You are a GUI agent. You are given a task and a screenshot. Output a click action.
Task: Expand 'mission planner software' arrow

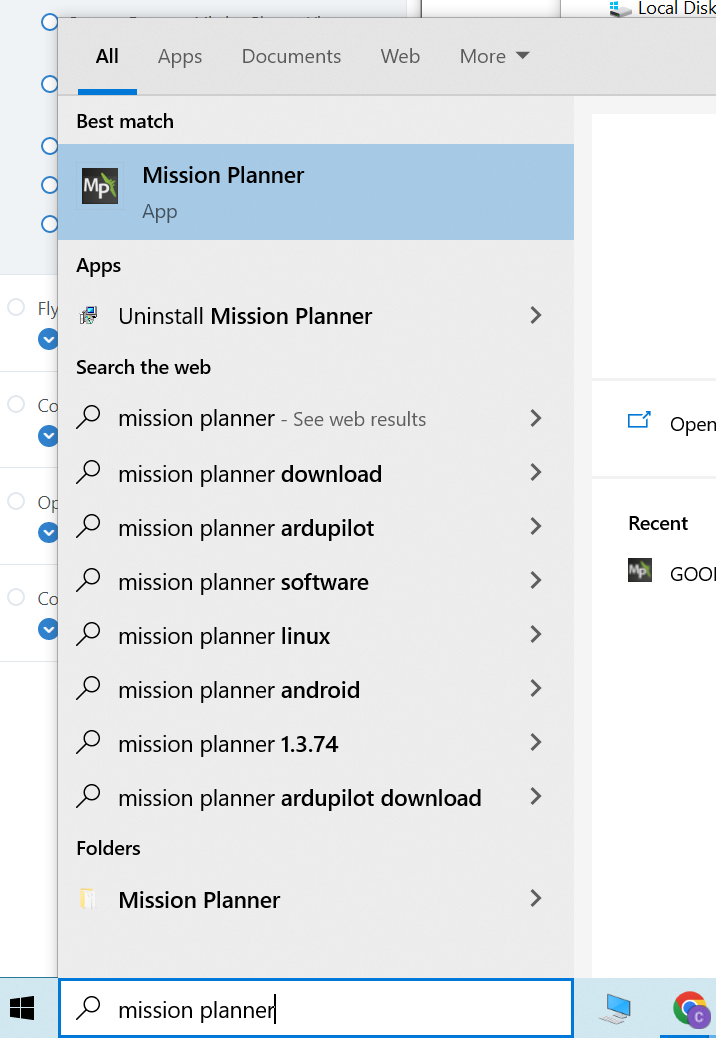tap(536, 581)
